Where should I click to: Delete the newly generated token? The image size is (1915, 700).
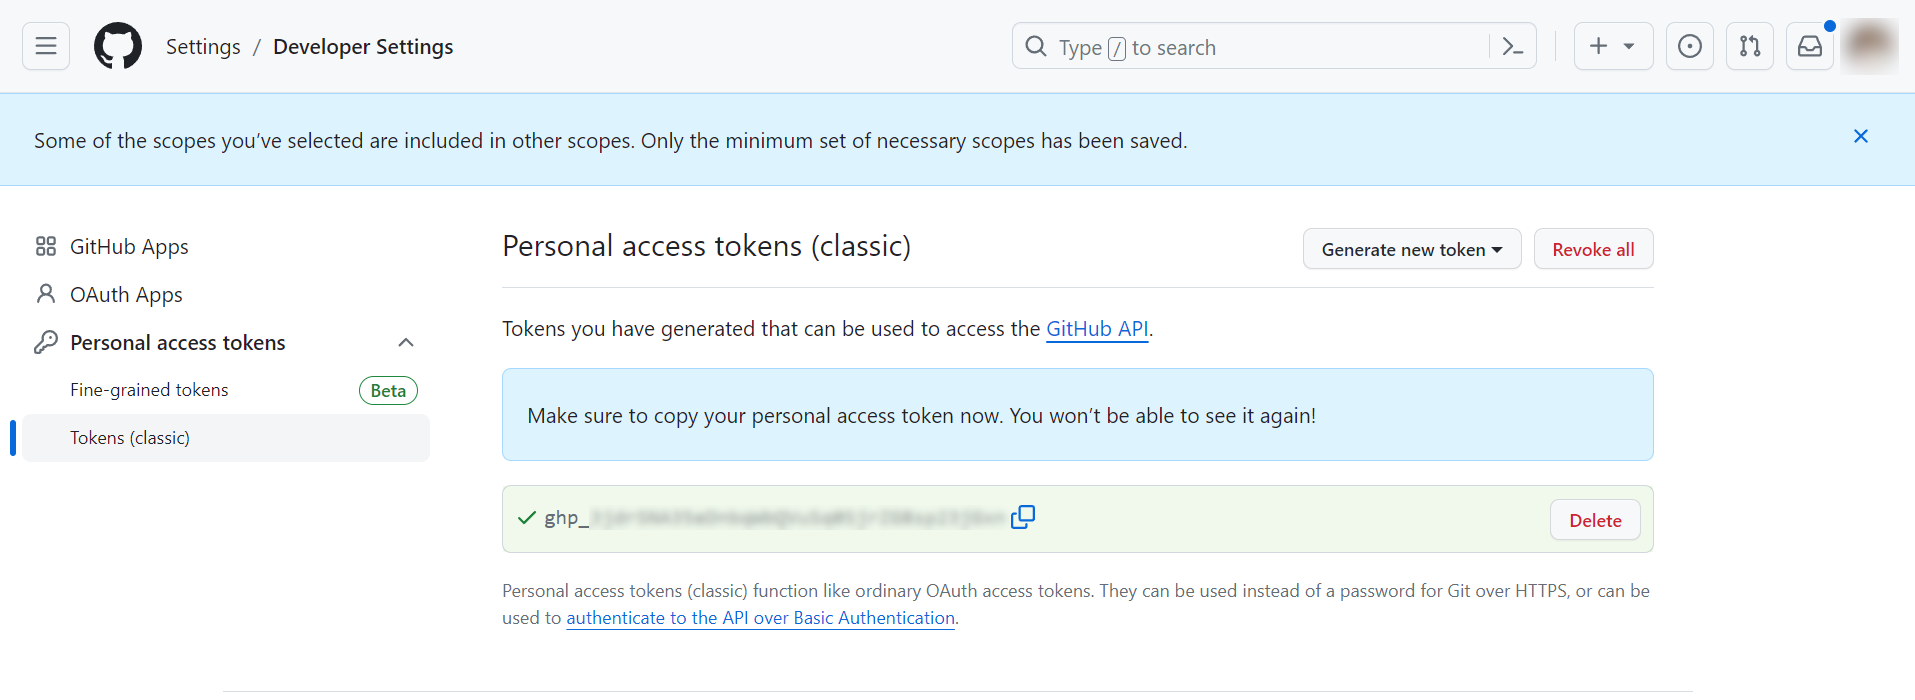[x=1594, y=520]
